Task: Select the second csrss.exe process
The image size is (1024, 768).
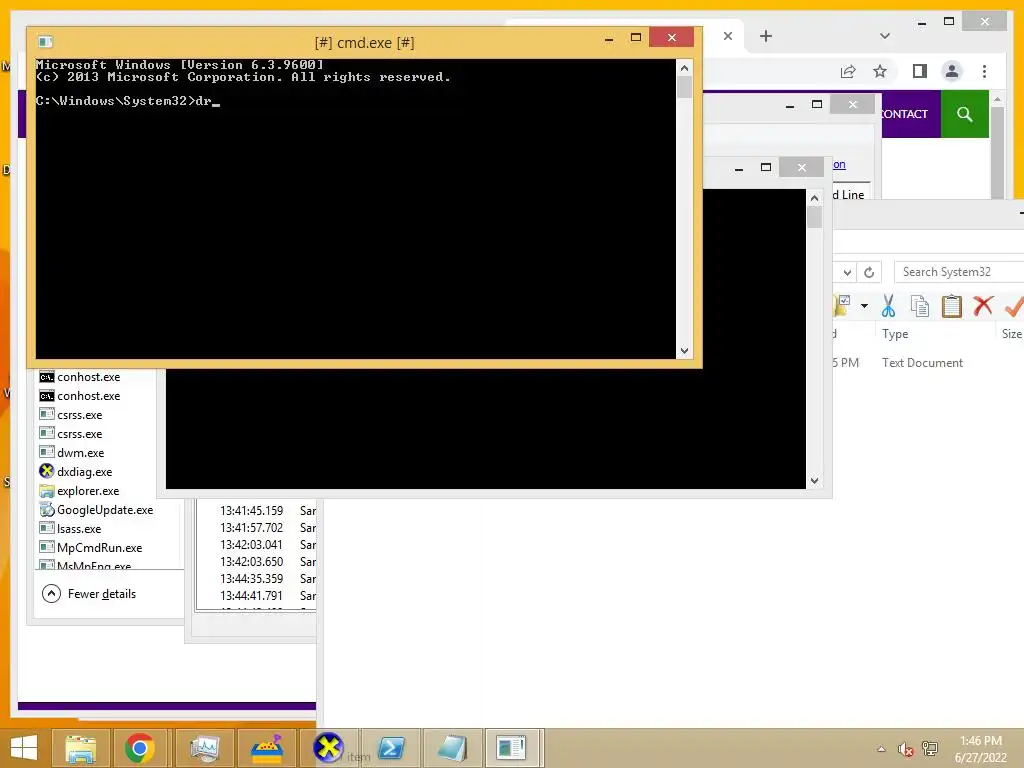Action: pos(80,434)
